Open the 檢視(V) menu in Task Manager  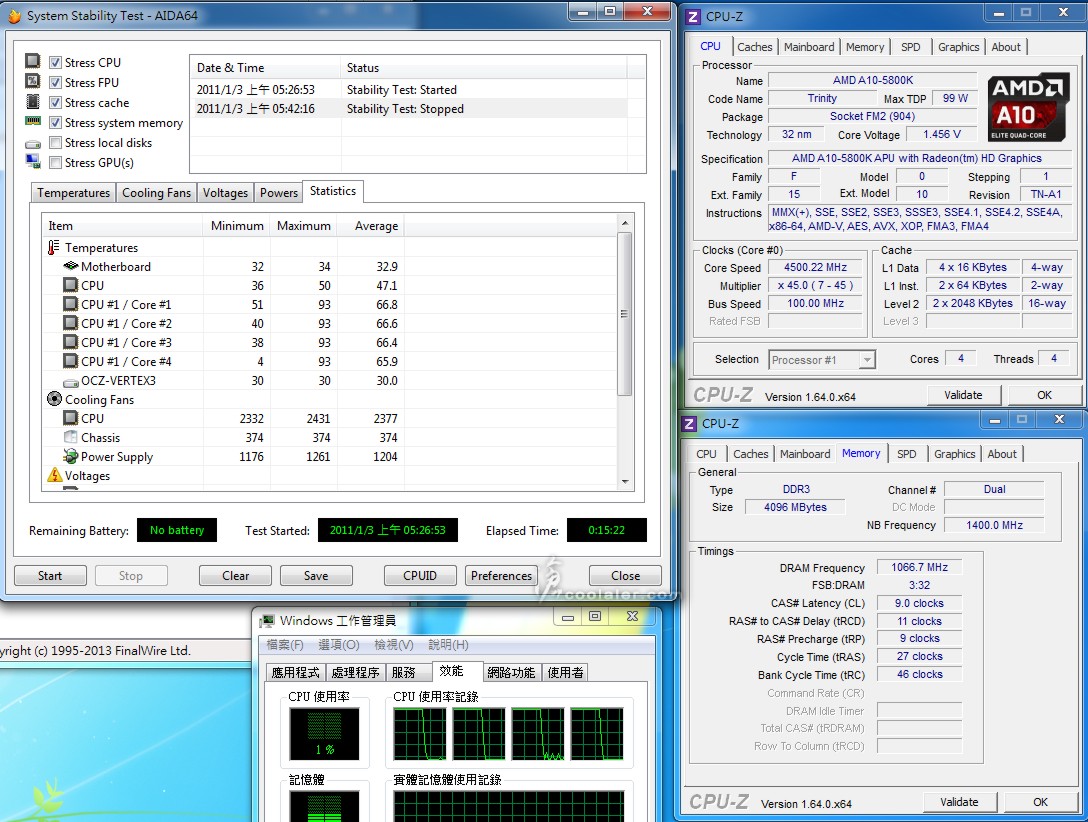393,645
